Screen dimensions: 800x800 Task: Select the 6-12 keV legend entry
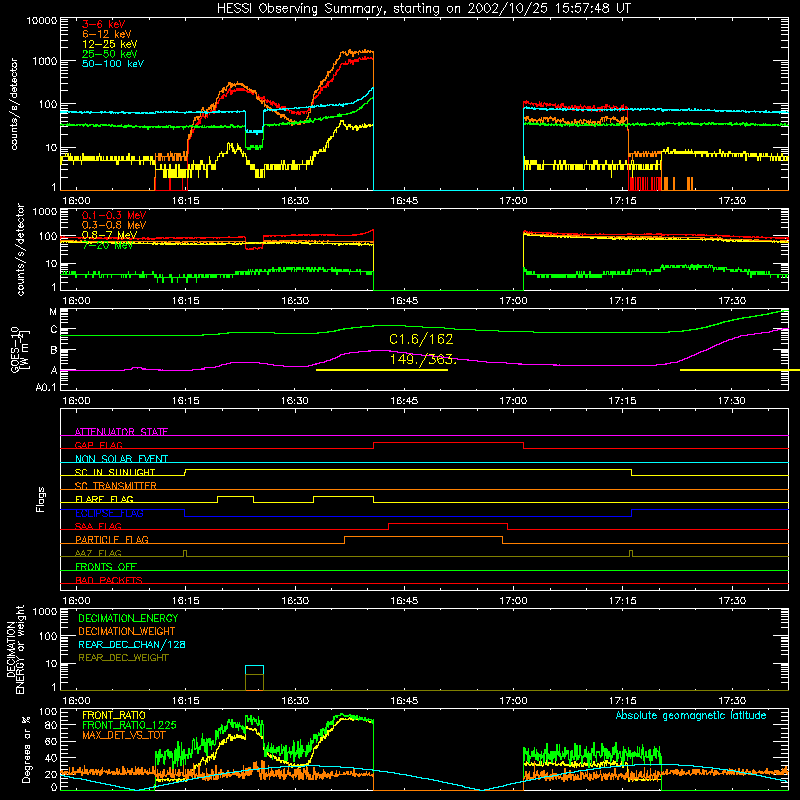106,34
